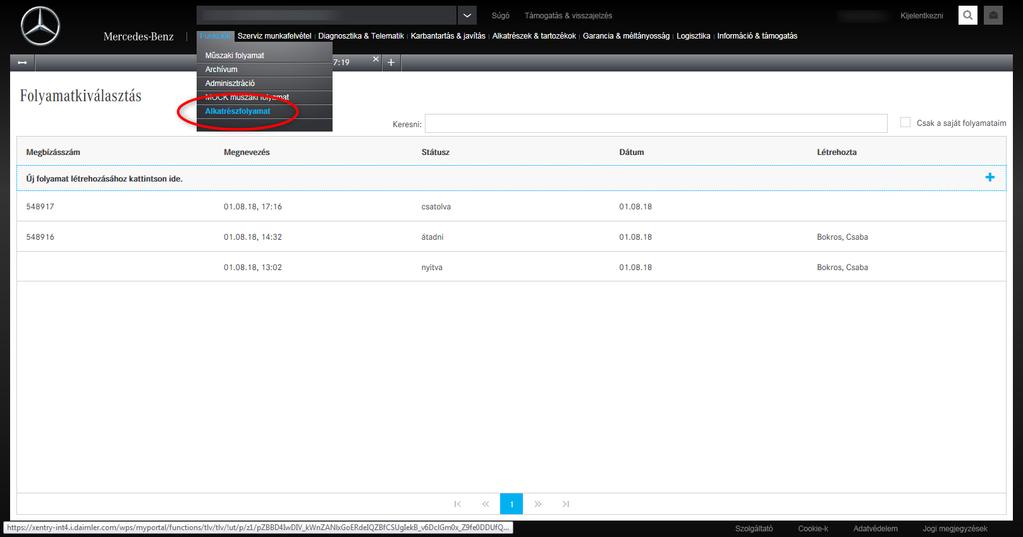Open the Szolgáltató footer link
The width and height of the screenshot is (1023, 537).
754,529
